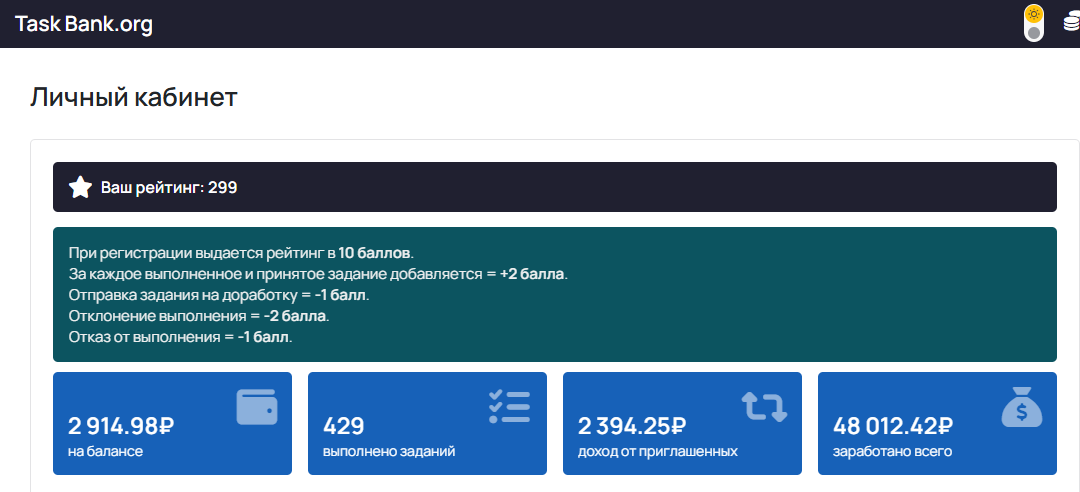Screen dimensions: 1080x492
Task: Click the line mentioning "10 баллов"
Action: coord(241,252)
